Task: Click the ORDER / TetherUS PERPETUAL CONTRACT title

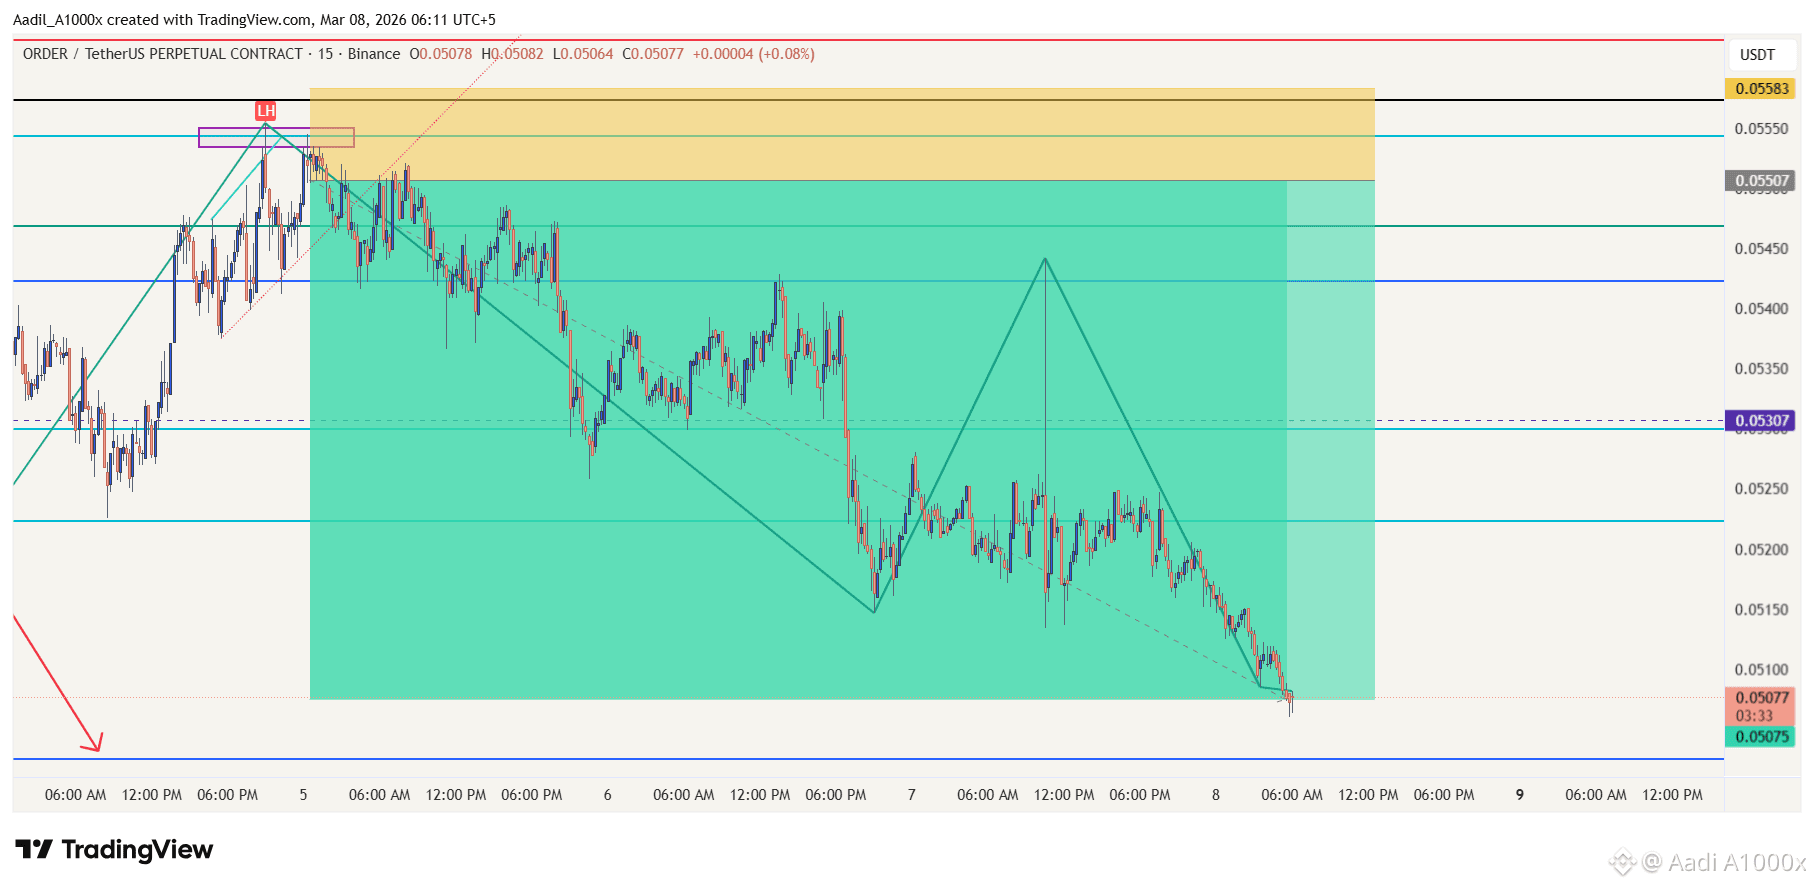Action: [x=163, y=54]
